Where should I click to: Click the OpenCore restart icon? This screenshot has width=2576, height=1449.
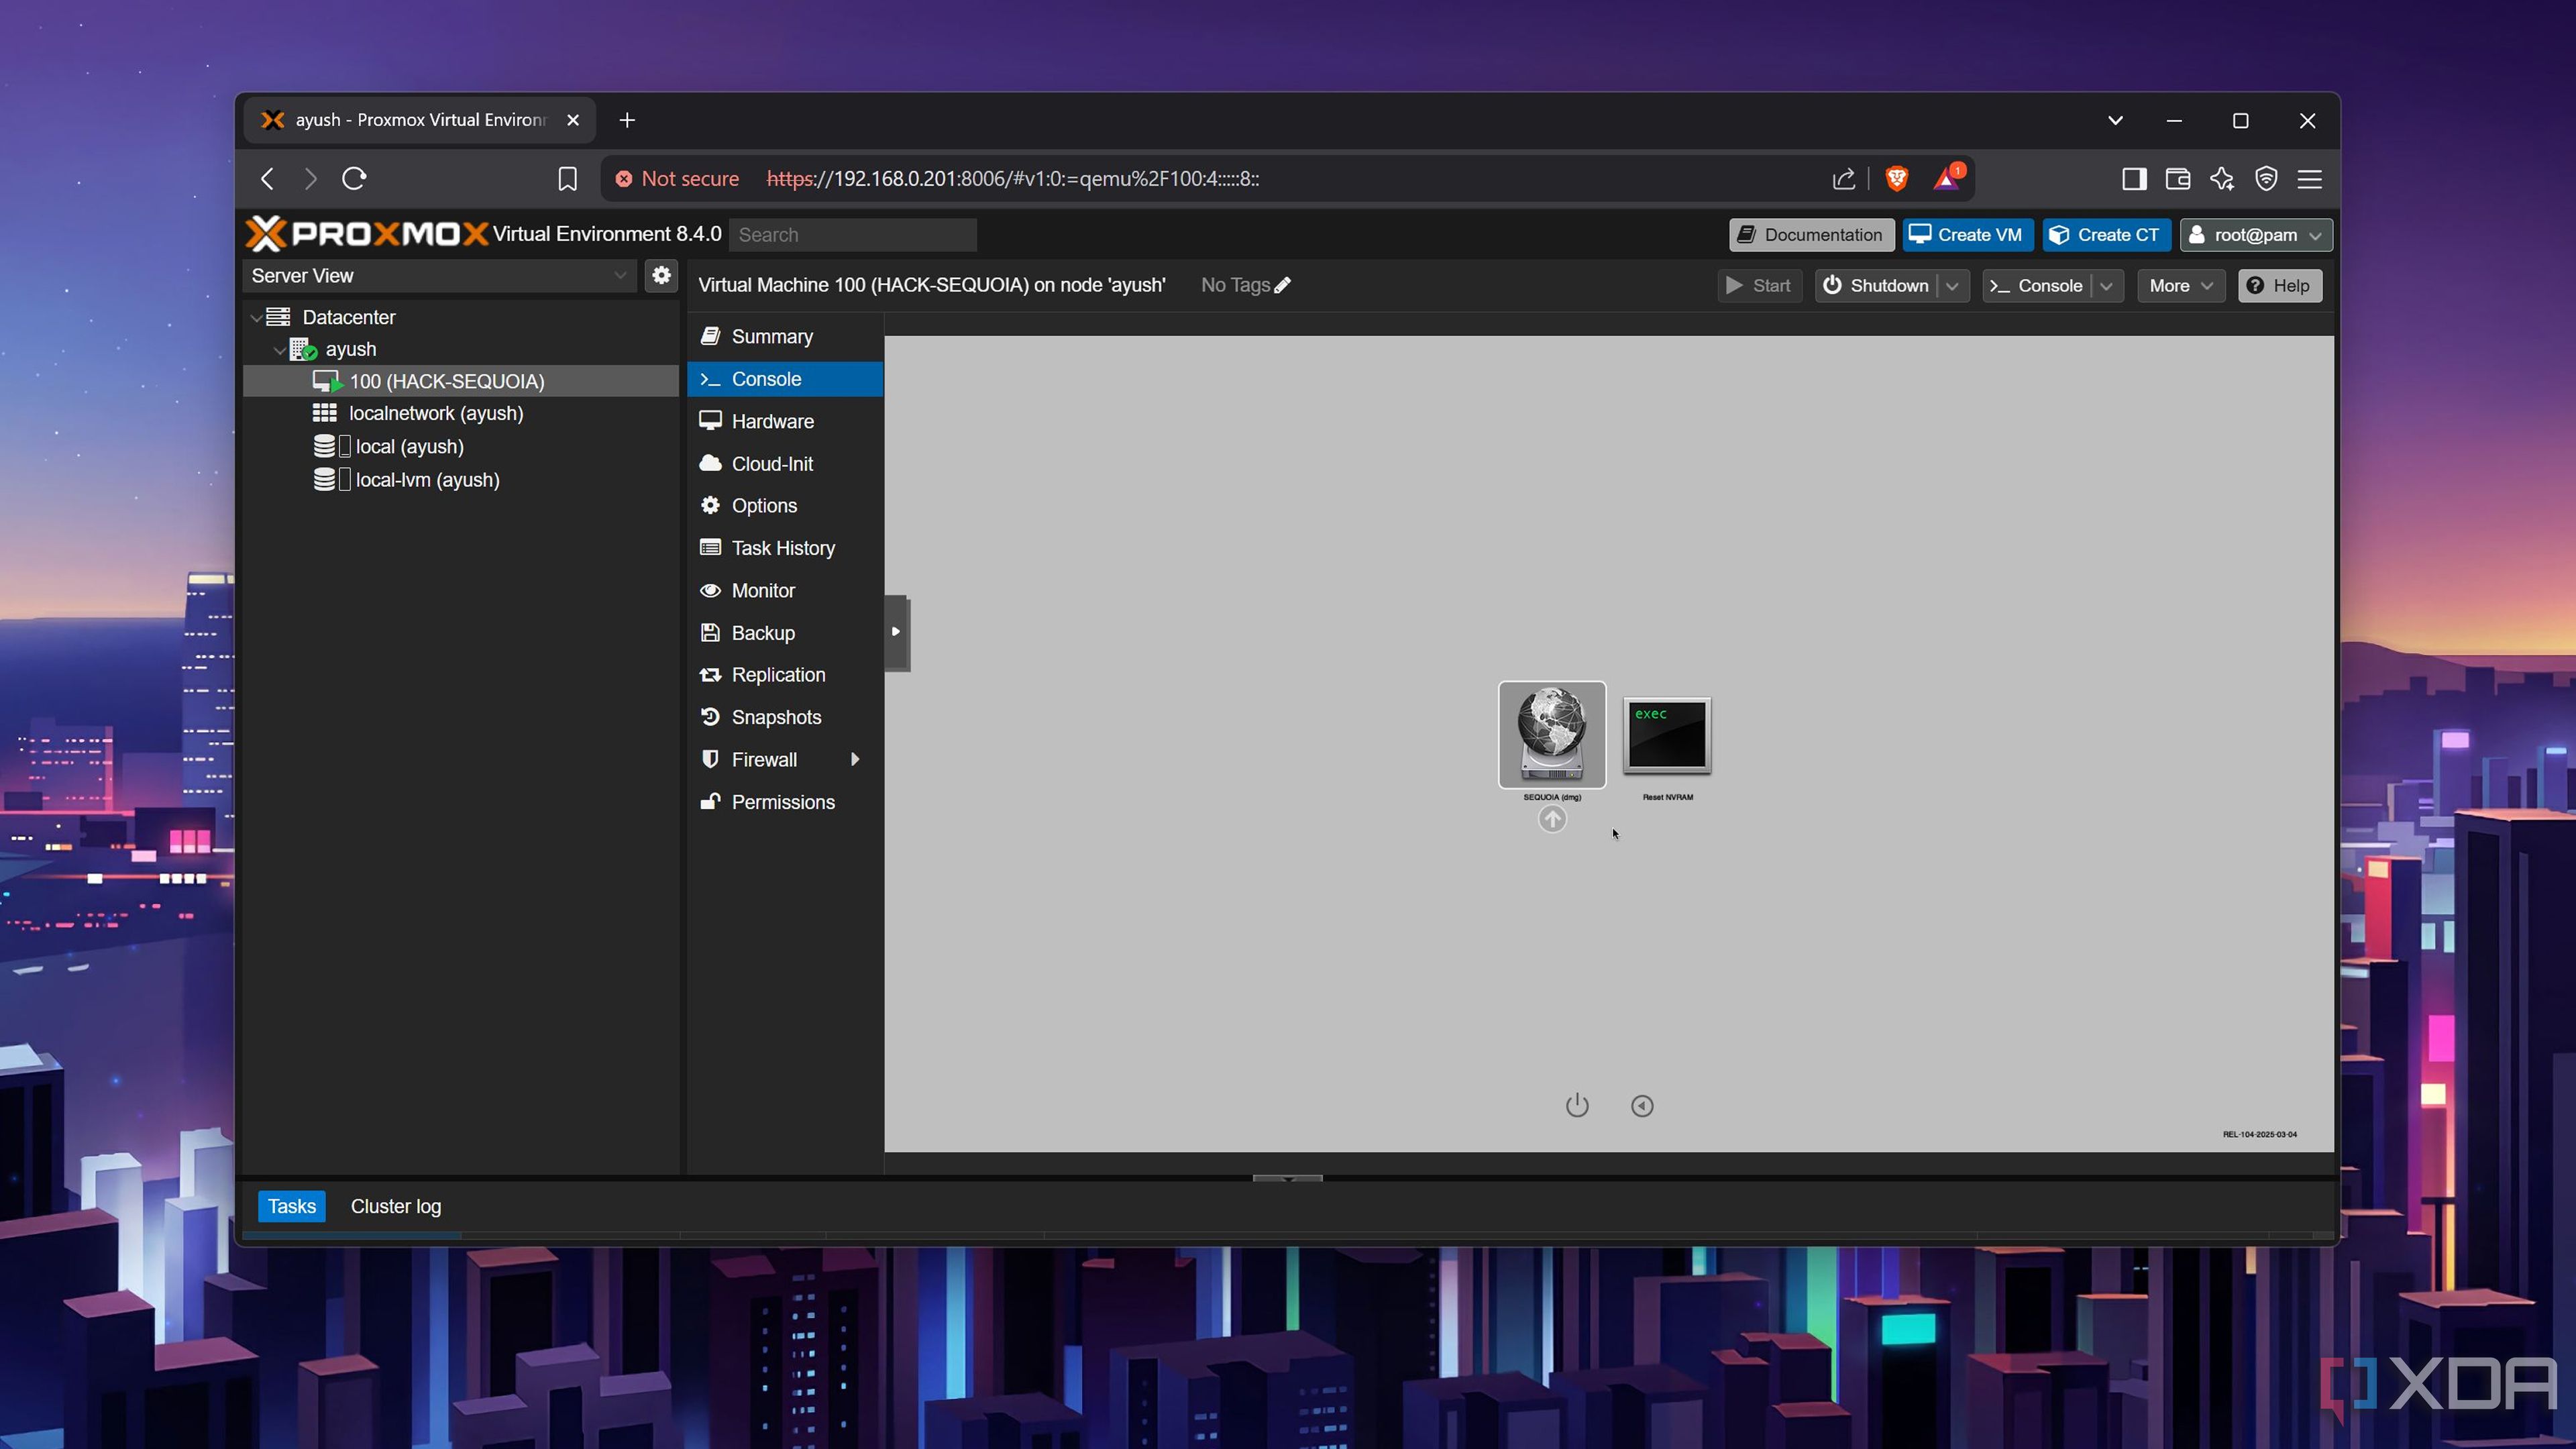pyautogui.click(x=1642, y=1106)
